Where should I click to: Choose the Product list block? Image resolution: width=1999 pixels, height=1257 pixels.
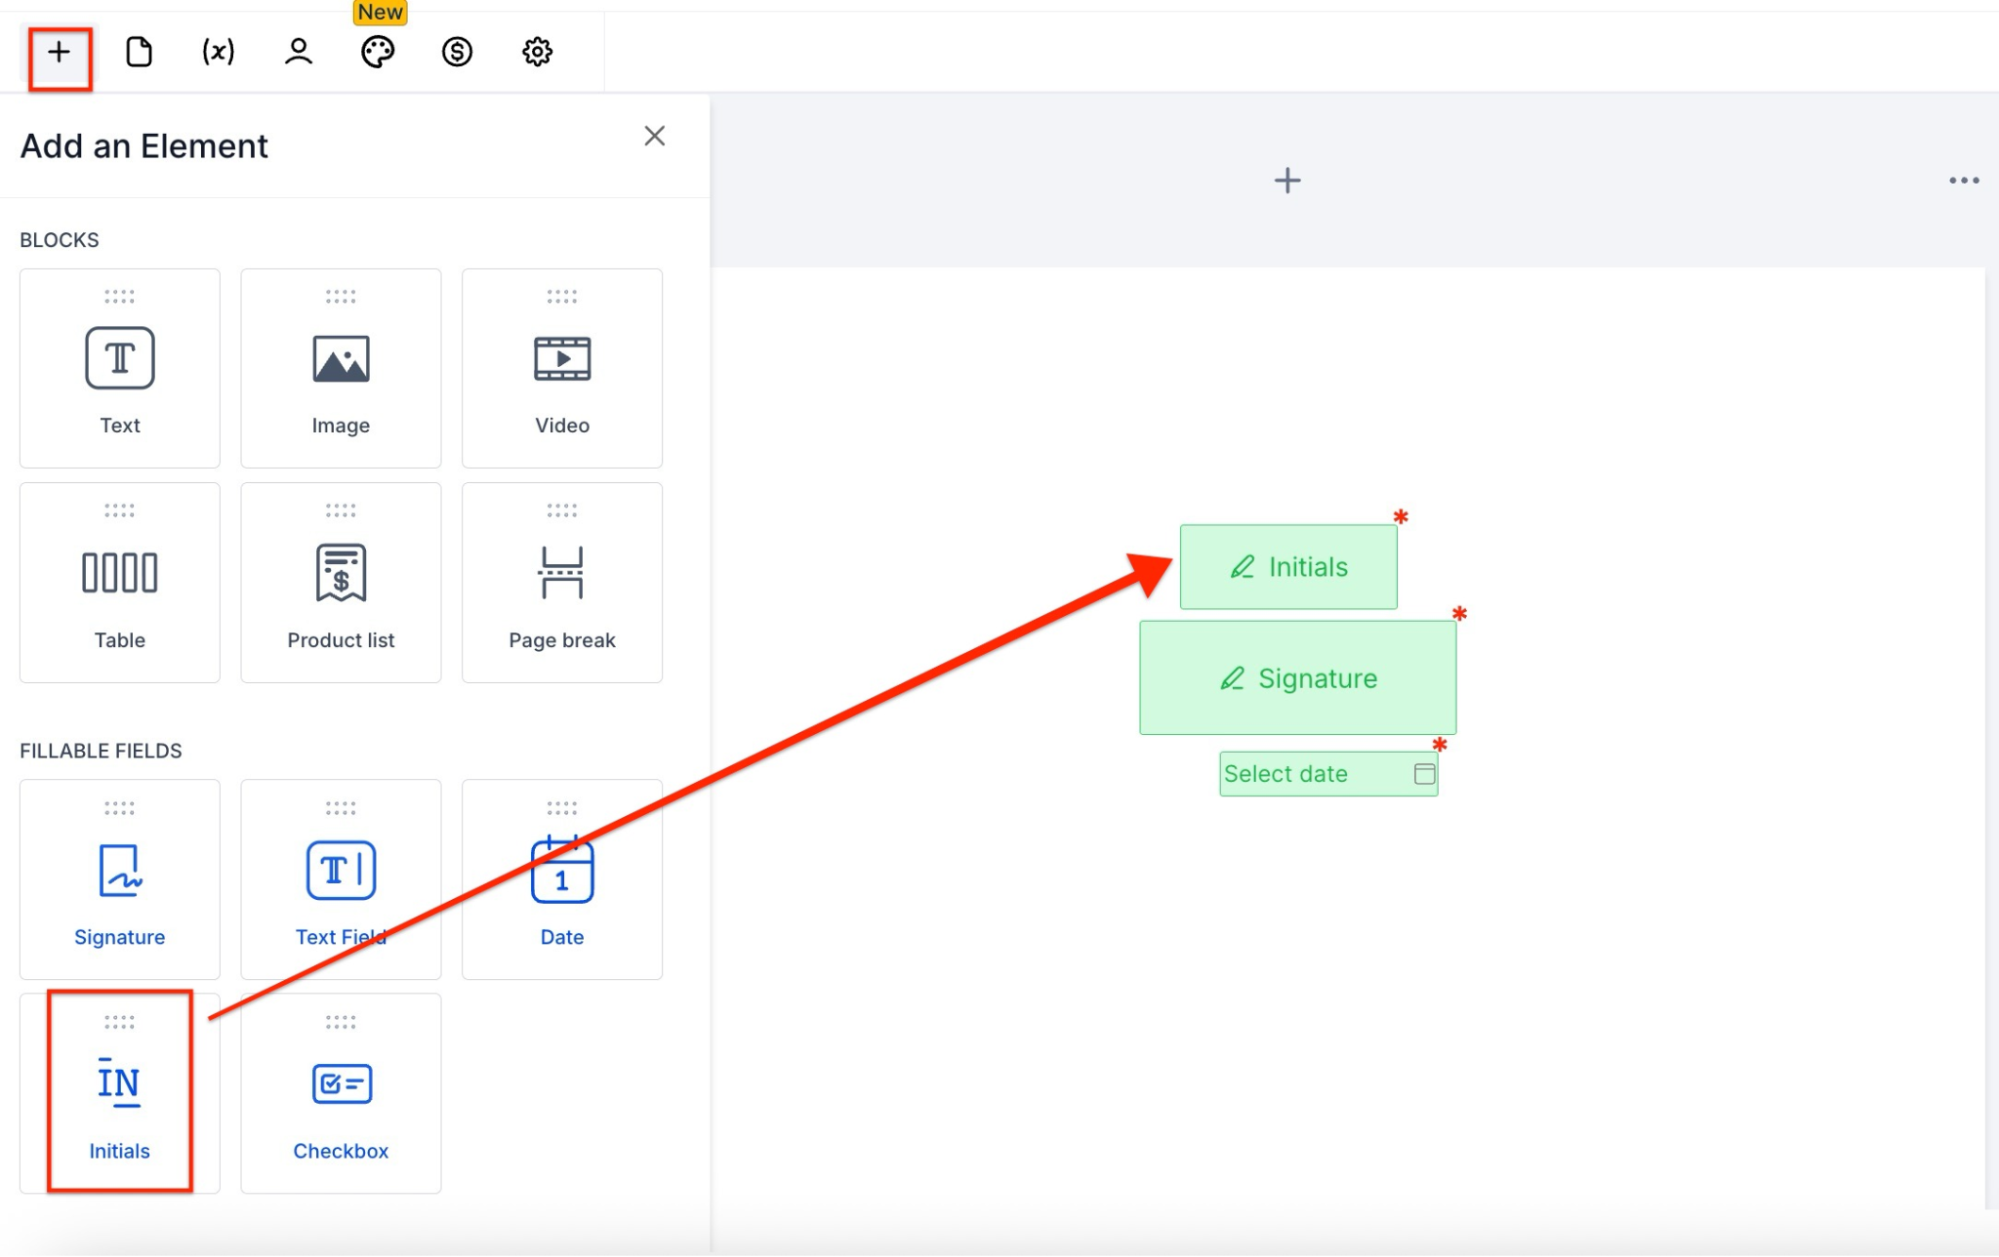(341, 583)
